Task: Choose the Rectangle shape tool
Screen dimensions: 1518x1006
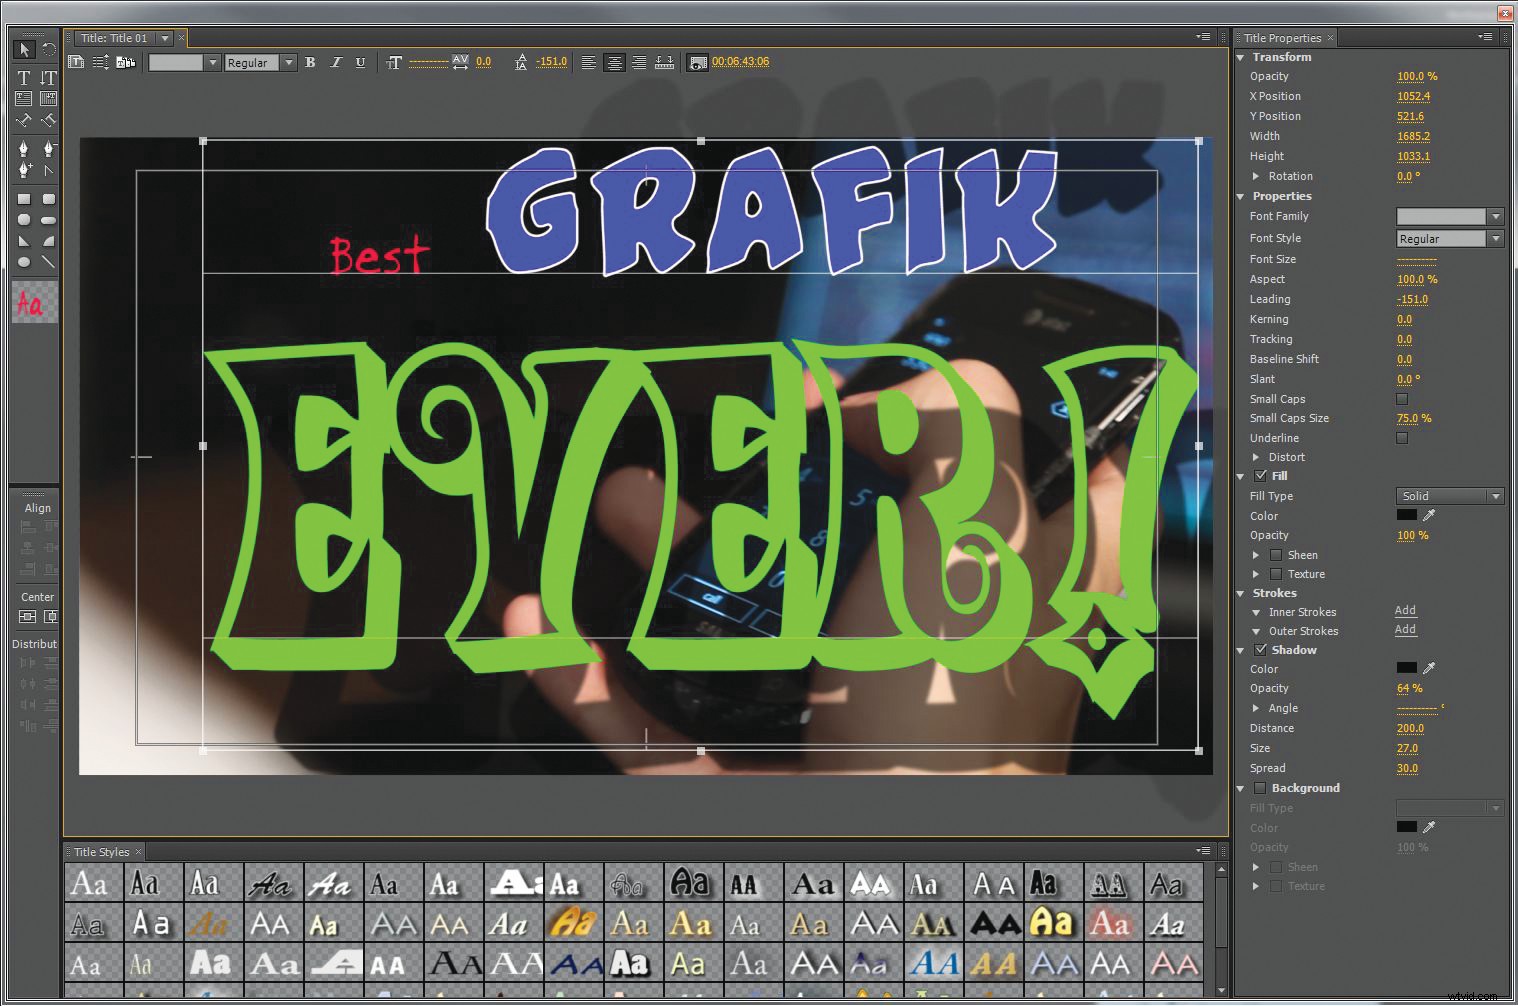Action: [24, 199]
